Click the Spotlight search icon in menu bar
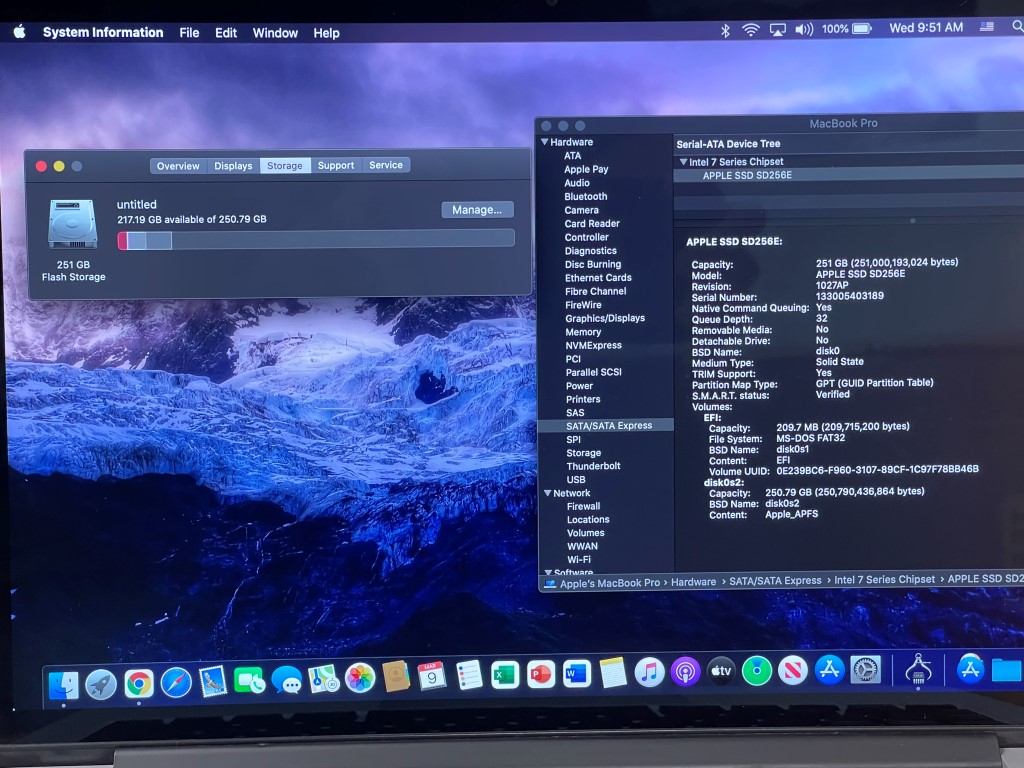Screen dimensions: 1024x768 [x=1015, y=28]
